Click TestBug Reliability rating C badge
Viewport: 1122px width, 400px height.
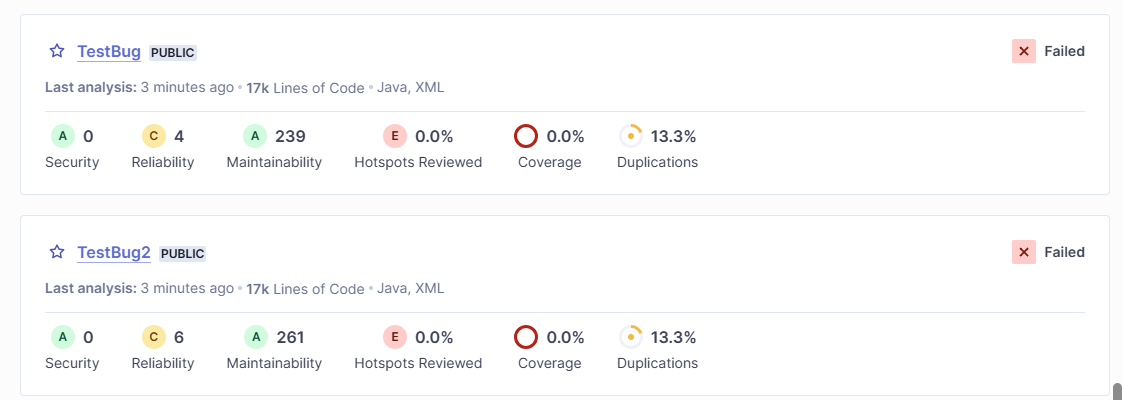[154, 136]
